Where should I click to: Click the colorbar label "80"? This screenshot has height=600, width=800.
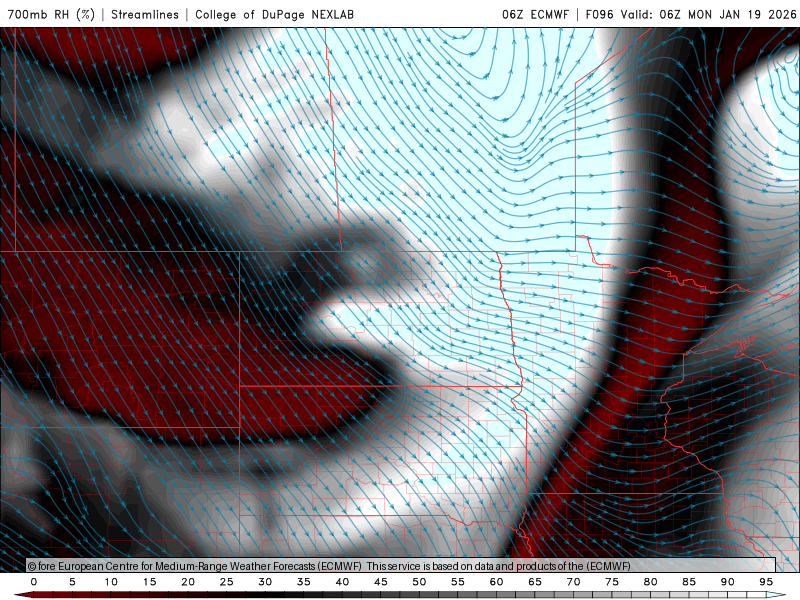click(651, 582)
